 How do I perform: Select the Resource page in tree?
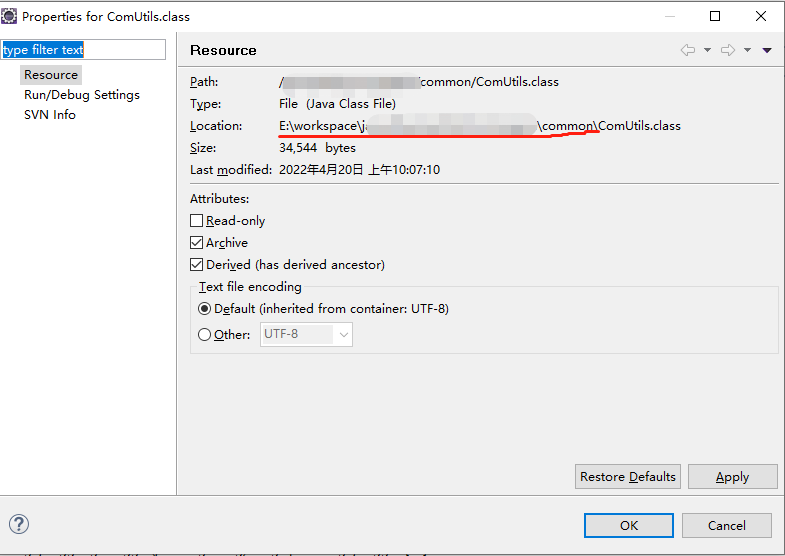(51, 75)
